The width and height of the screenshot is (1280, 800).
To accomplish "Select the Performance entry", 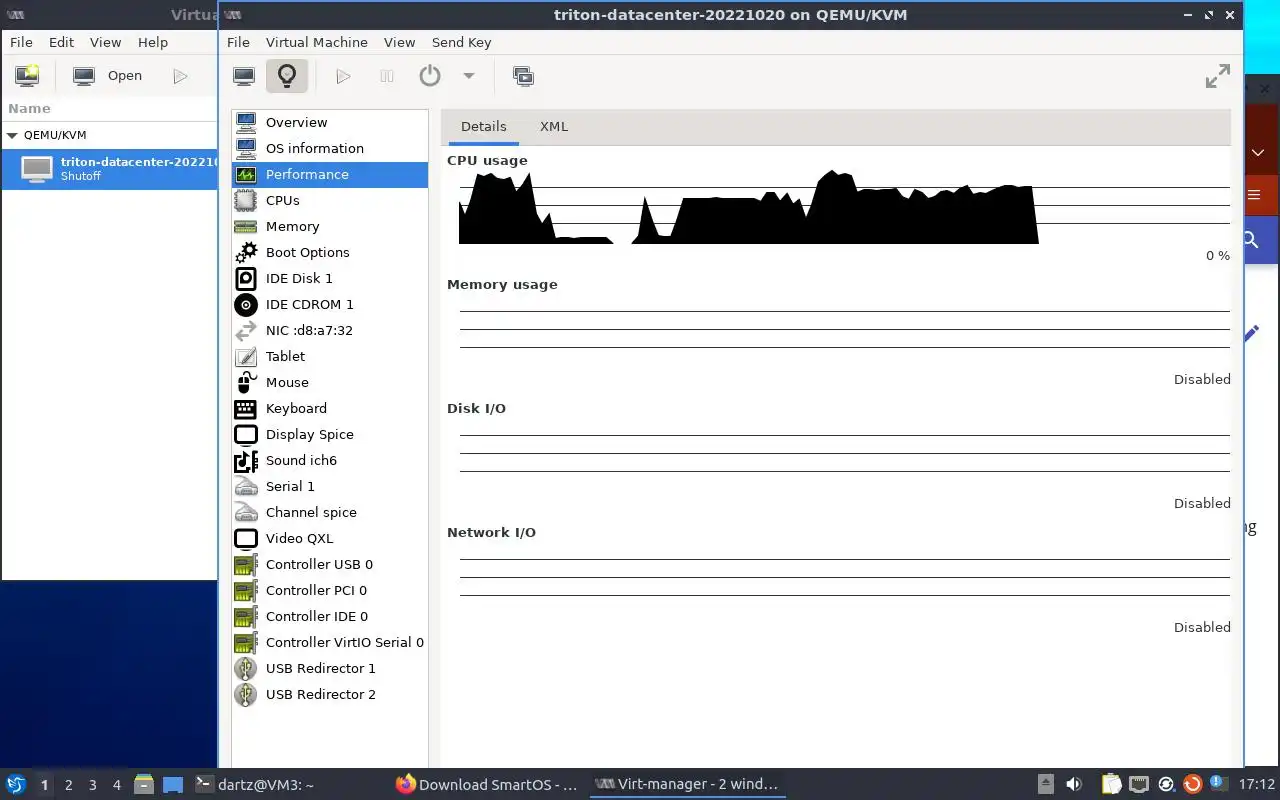I will pyautogui.click(x=330, y=174).
